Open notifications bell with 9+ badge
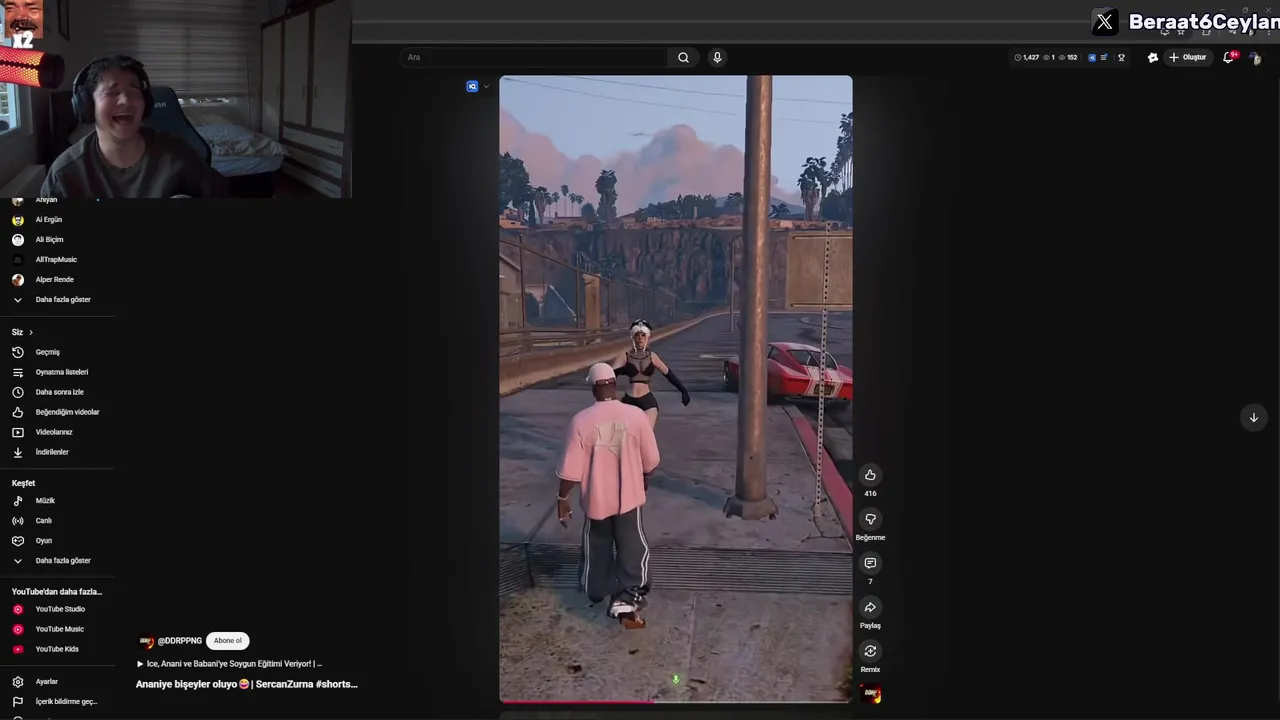This screenshot has width=1280, height=720. coord(1229,57)
